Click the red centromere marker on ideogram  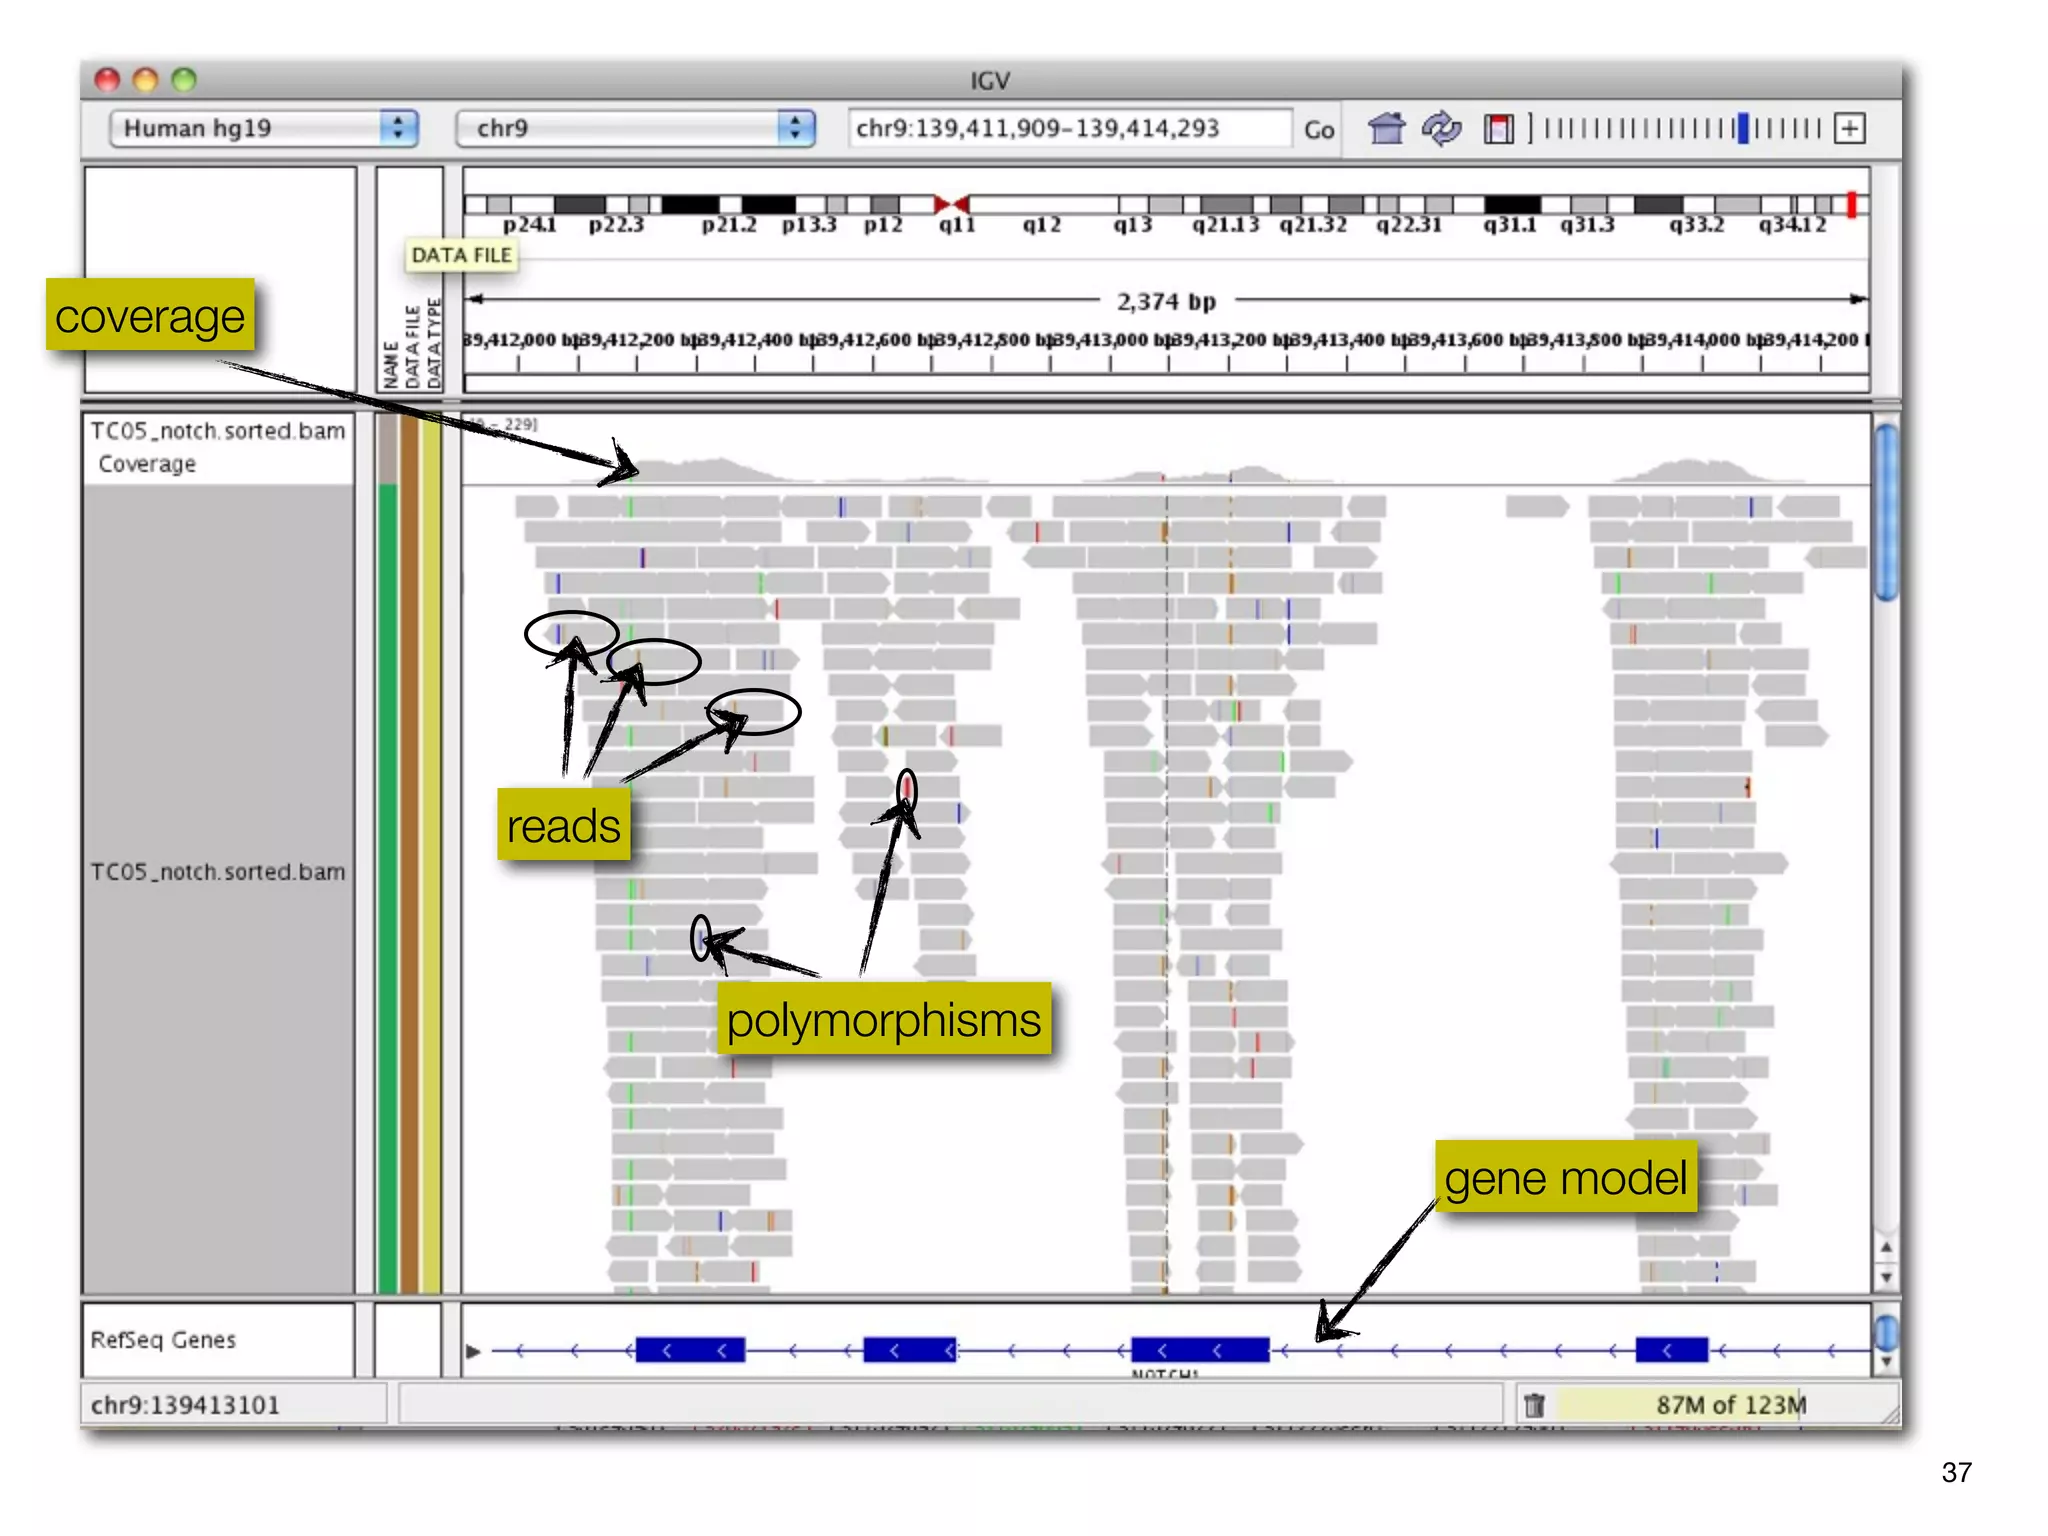(951, 204)
